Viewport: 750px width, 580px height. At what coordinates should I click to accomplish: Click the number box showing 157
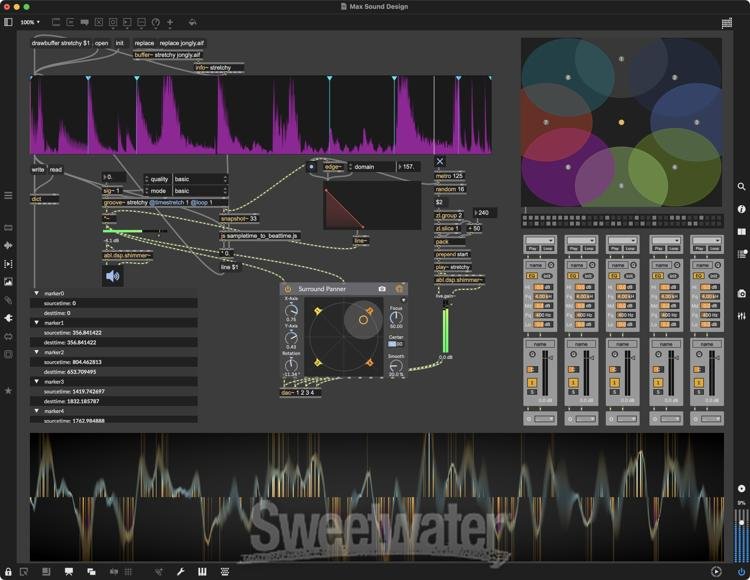[x=409, y=166]
